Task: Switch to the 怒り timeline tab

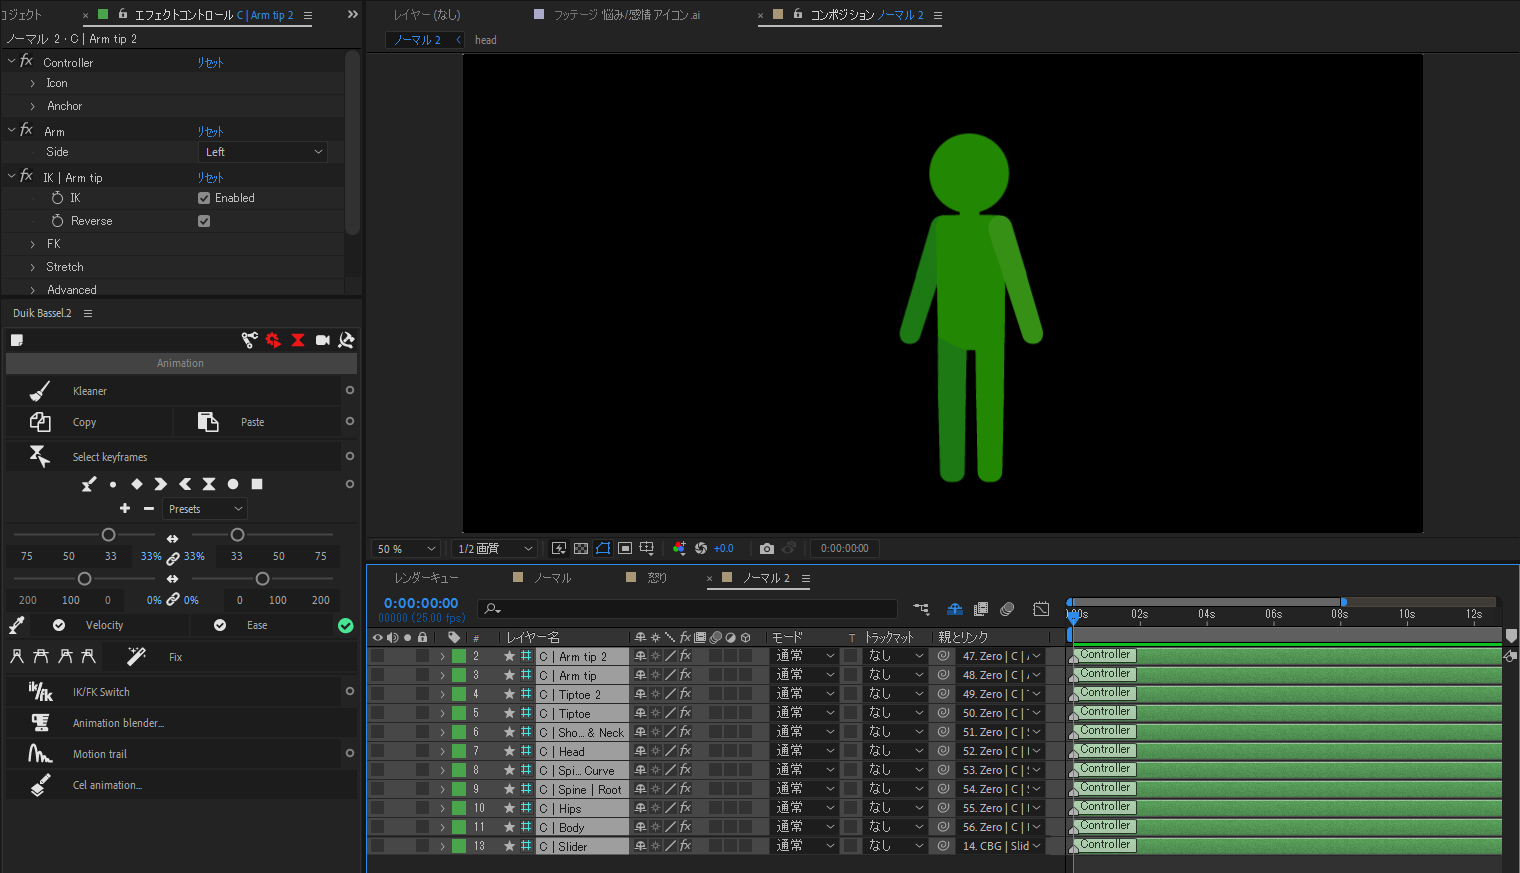Action: pyautogui.click(x=656, y=578)
